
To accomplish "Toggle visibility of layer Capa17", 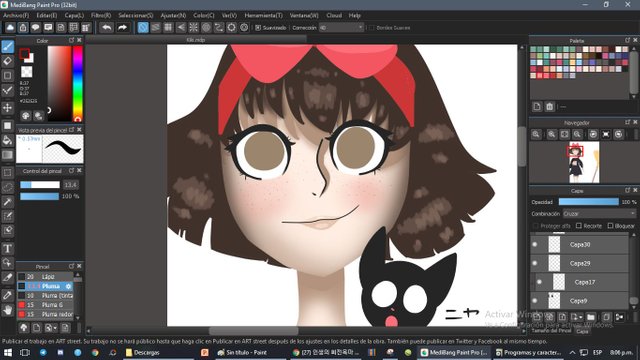I will pyautogui.click(x=539, y=282).
